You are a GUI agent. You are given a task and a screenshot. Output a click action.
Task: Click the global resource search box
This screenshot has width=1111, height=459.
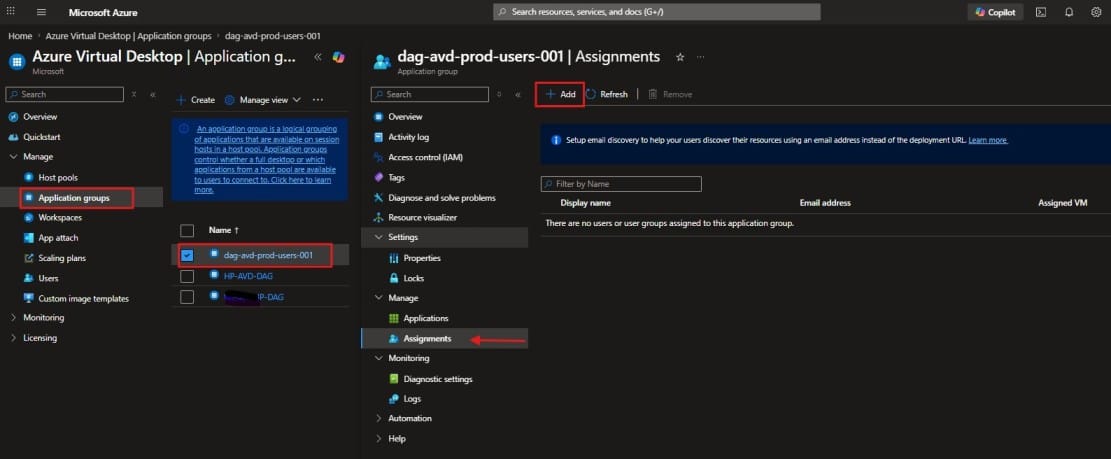[x=656, y=12]
